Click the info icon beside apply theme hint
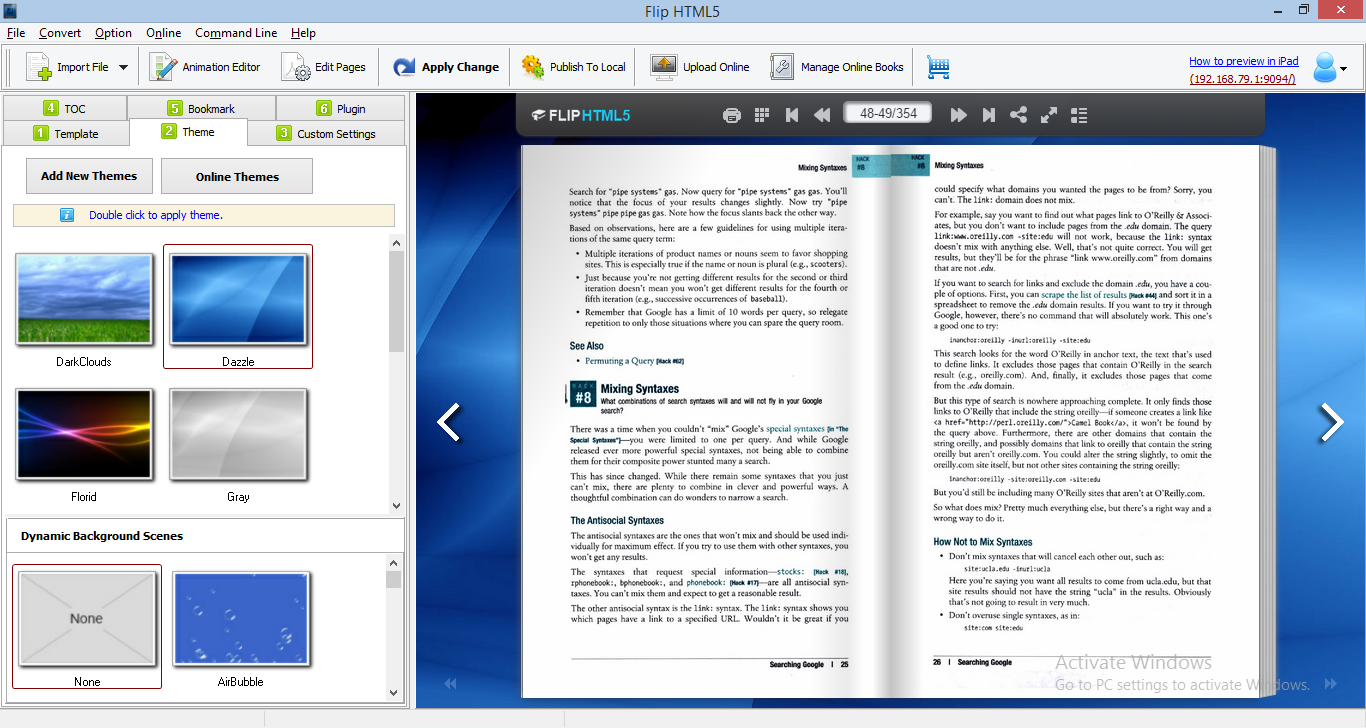 (x=67, y=215)
